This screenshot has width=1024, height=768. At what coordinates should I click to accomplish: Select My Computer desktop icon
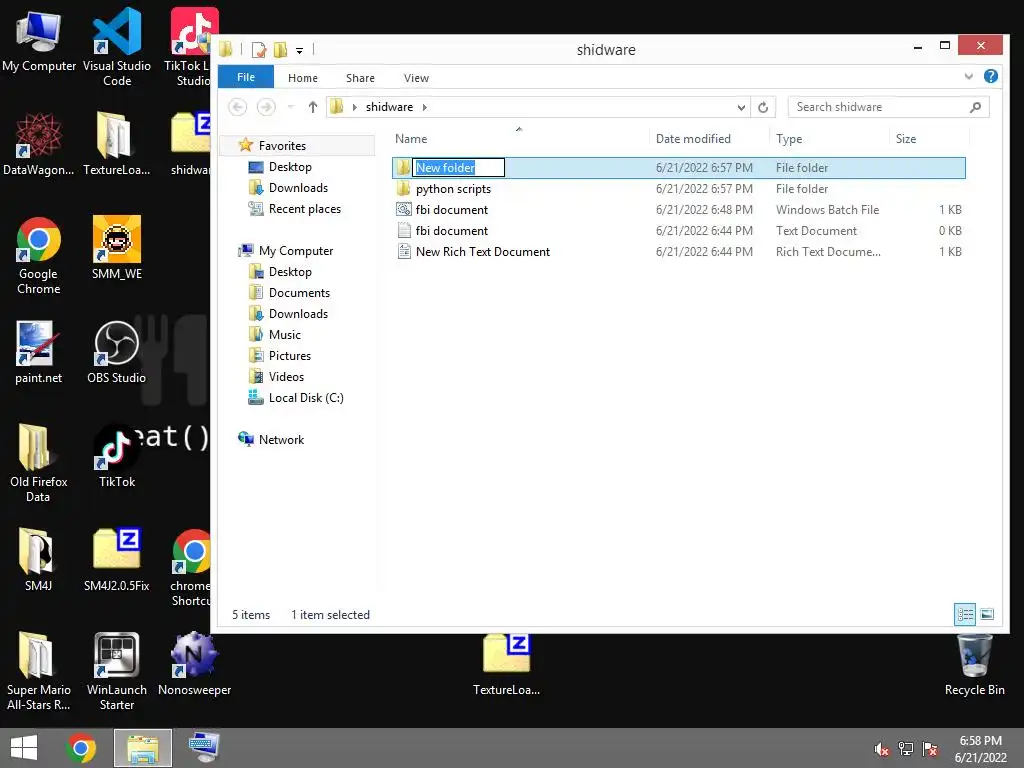click(x=39, y=40)
